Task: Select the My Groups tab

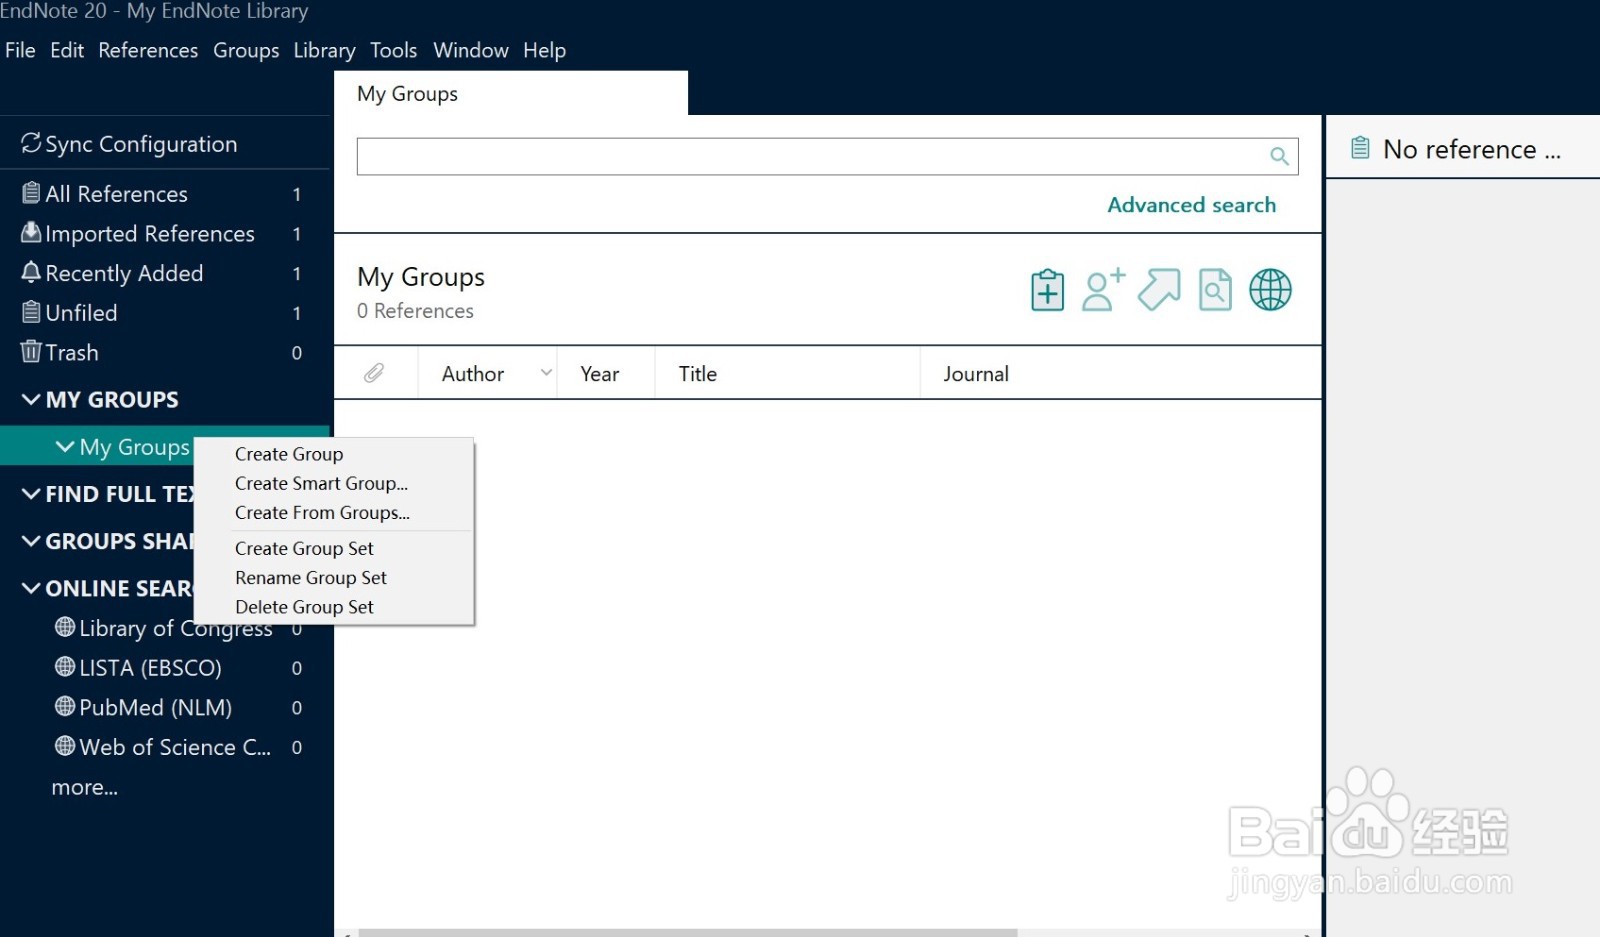Action: coord(510,93)
